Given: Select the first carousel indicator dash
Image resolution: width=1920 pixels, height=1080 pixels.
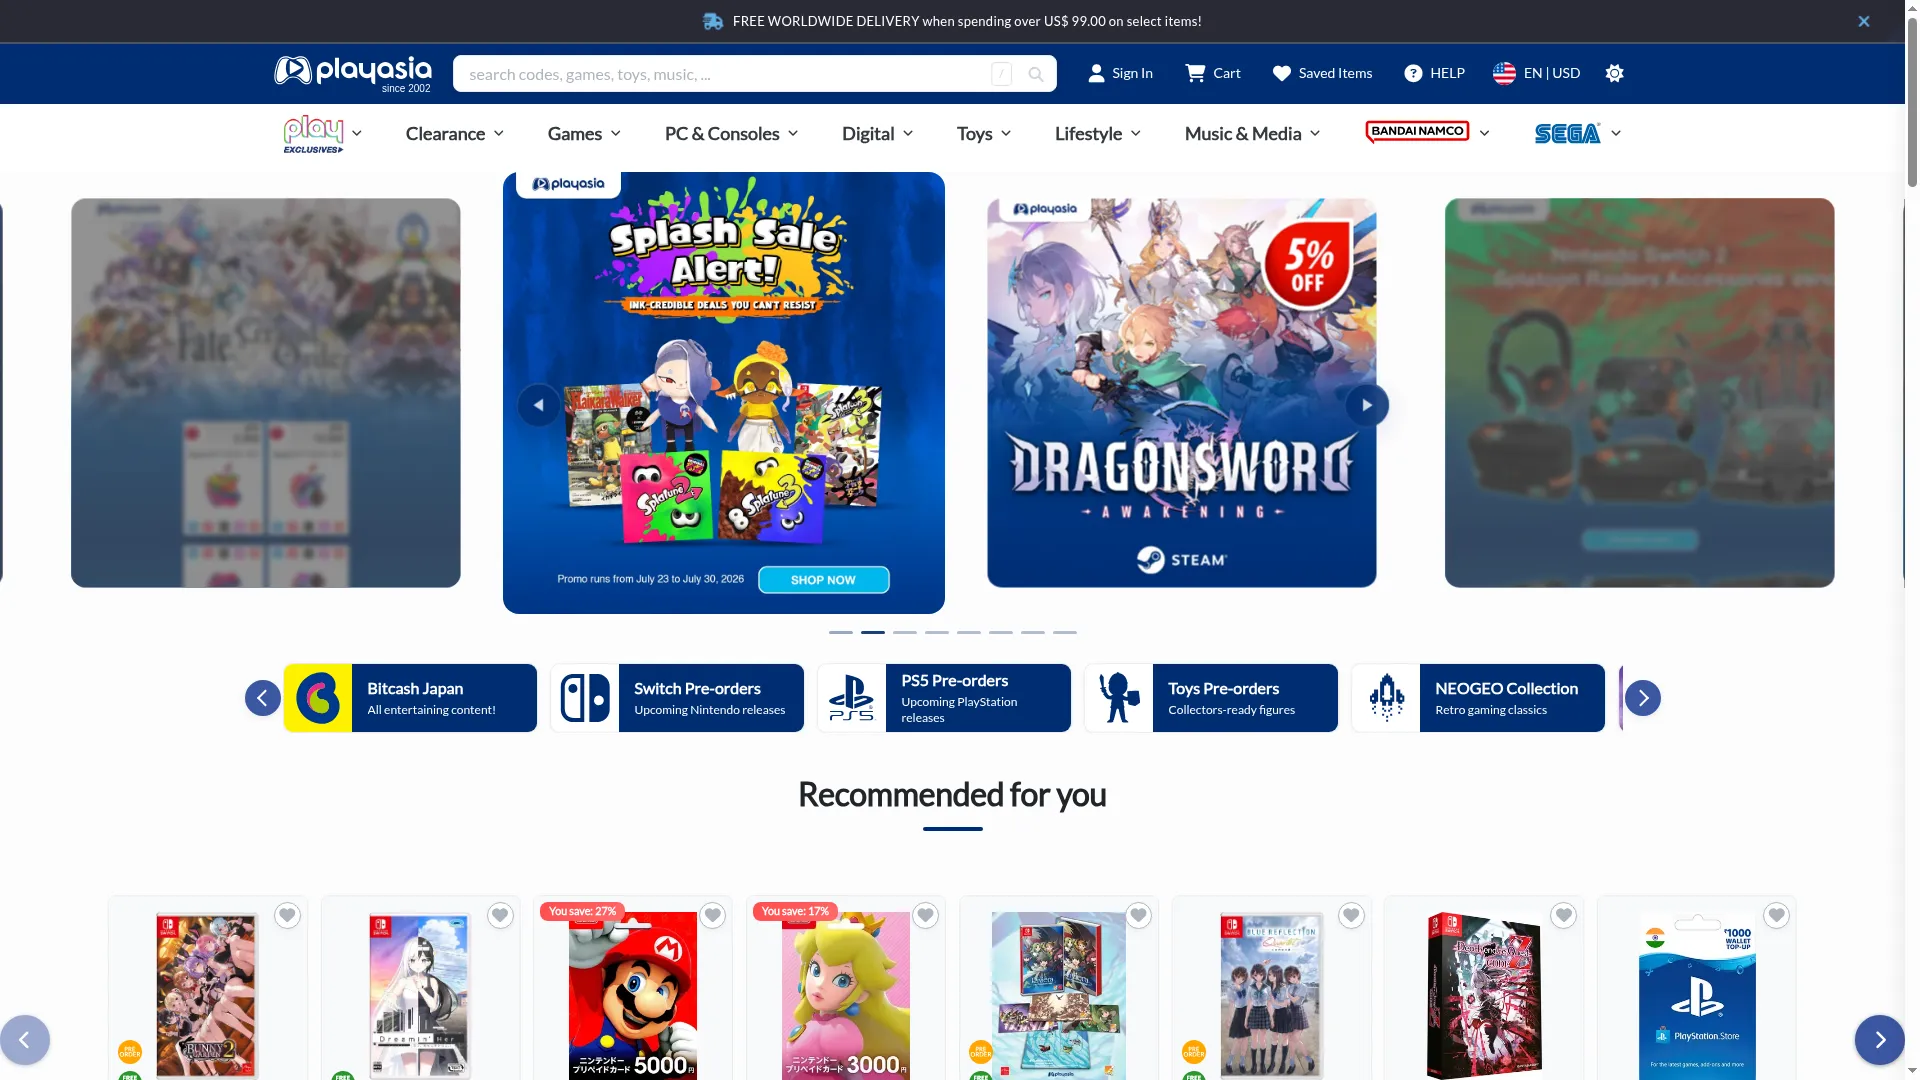Looking at the screenshot, I should [840, 632].
